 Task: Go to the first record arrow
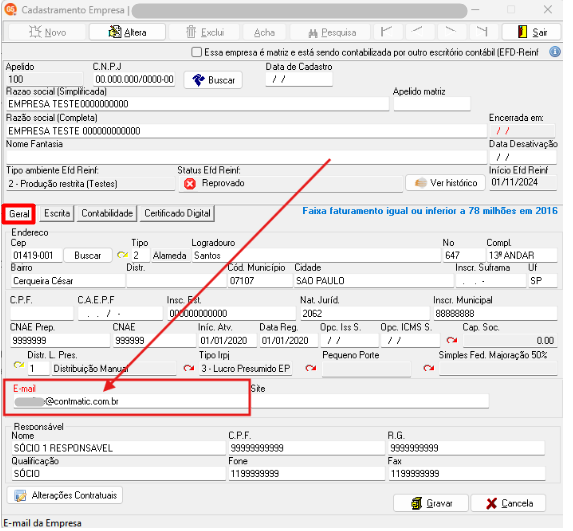387,32
